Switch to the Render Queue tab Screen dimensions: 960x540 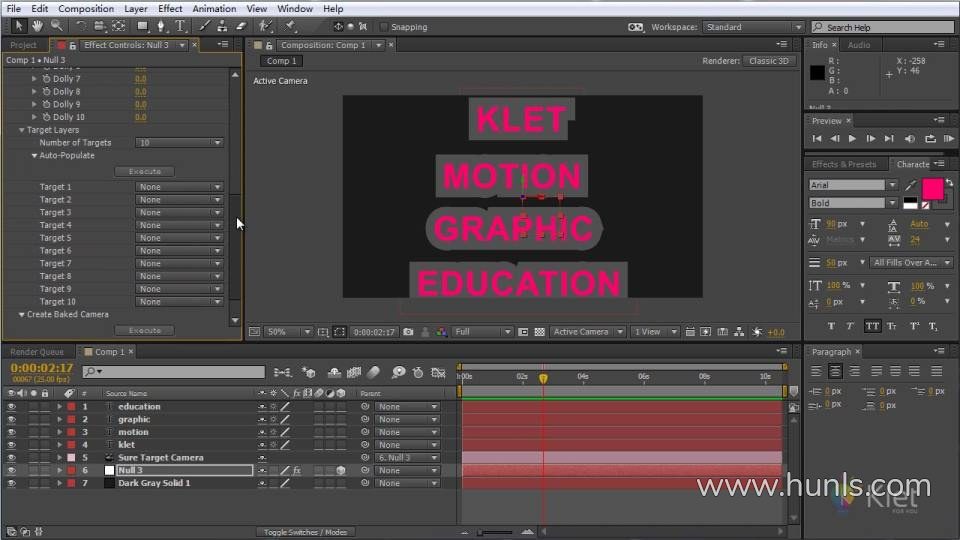(x=37, y=352)
